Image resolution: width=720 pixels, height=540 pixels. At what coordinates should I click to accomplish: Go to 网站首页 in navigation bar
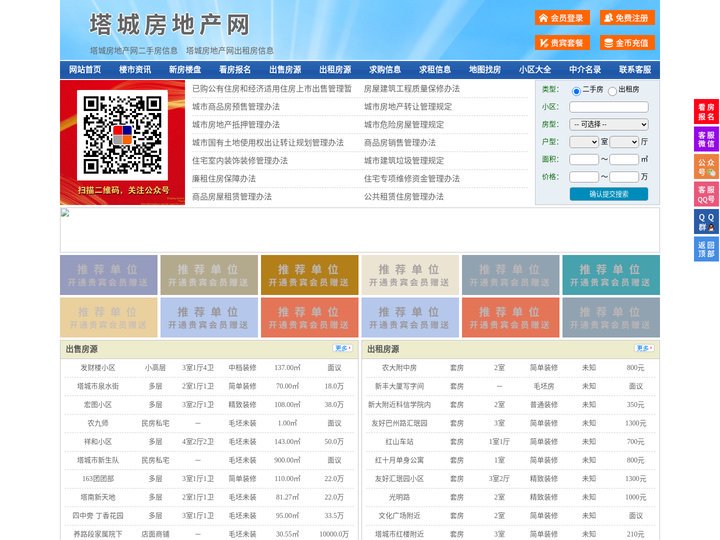coord(85,70)
